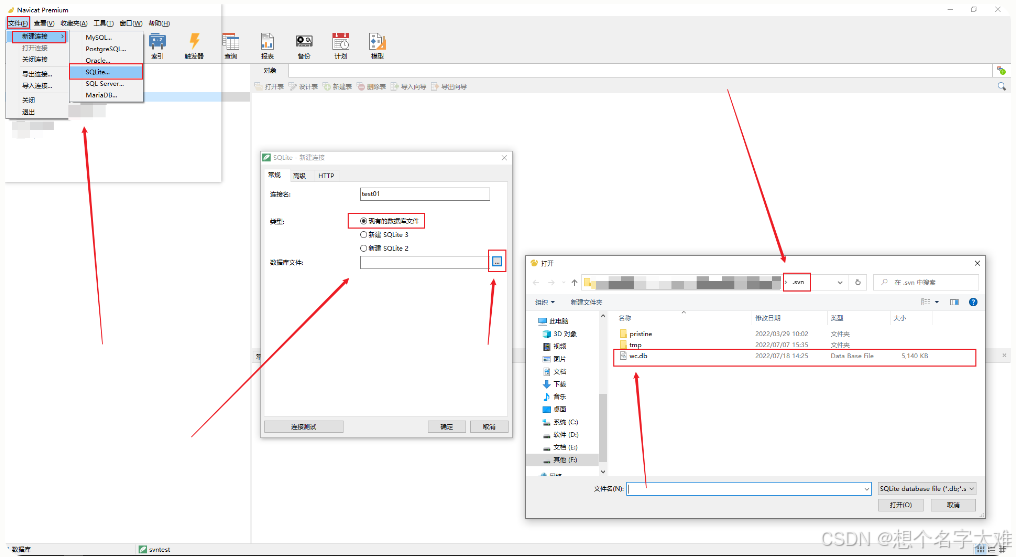Select 3D 对象 in the navigation pane
The width and height of the screenshot is (1016, 557).
(x=560, y=334)
